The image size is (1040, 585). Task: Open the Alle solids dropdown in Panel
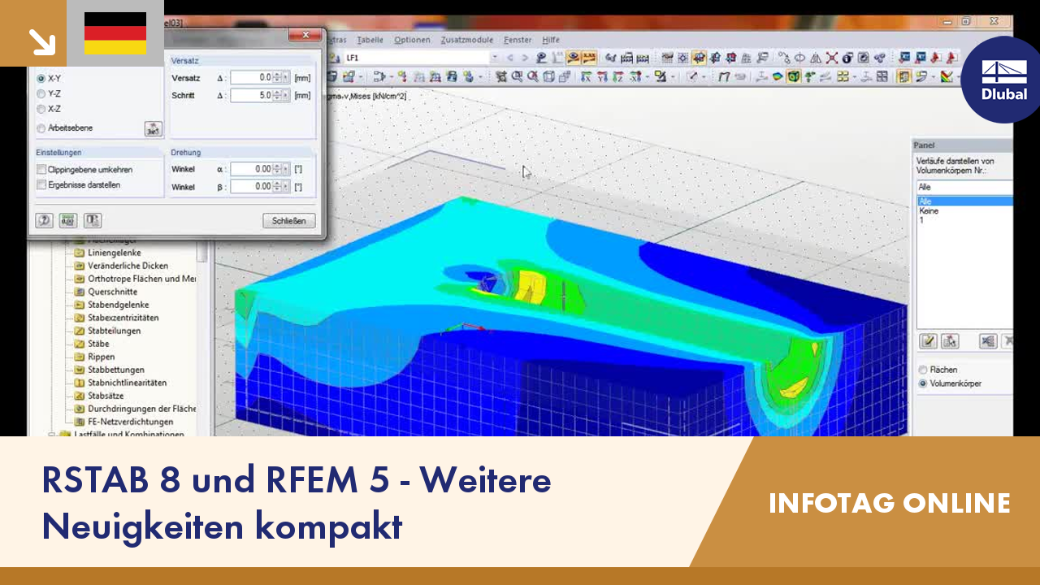(x=964, y=187)
